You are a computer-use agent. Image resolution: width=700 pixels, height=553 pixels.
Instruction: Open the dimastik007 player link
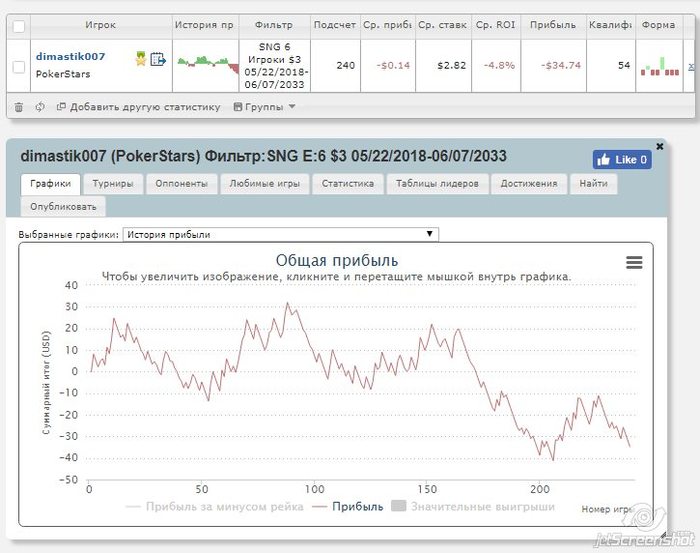pos(71,57)
